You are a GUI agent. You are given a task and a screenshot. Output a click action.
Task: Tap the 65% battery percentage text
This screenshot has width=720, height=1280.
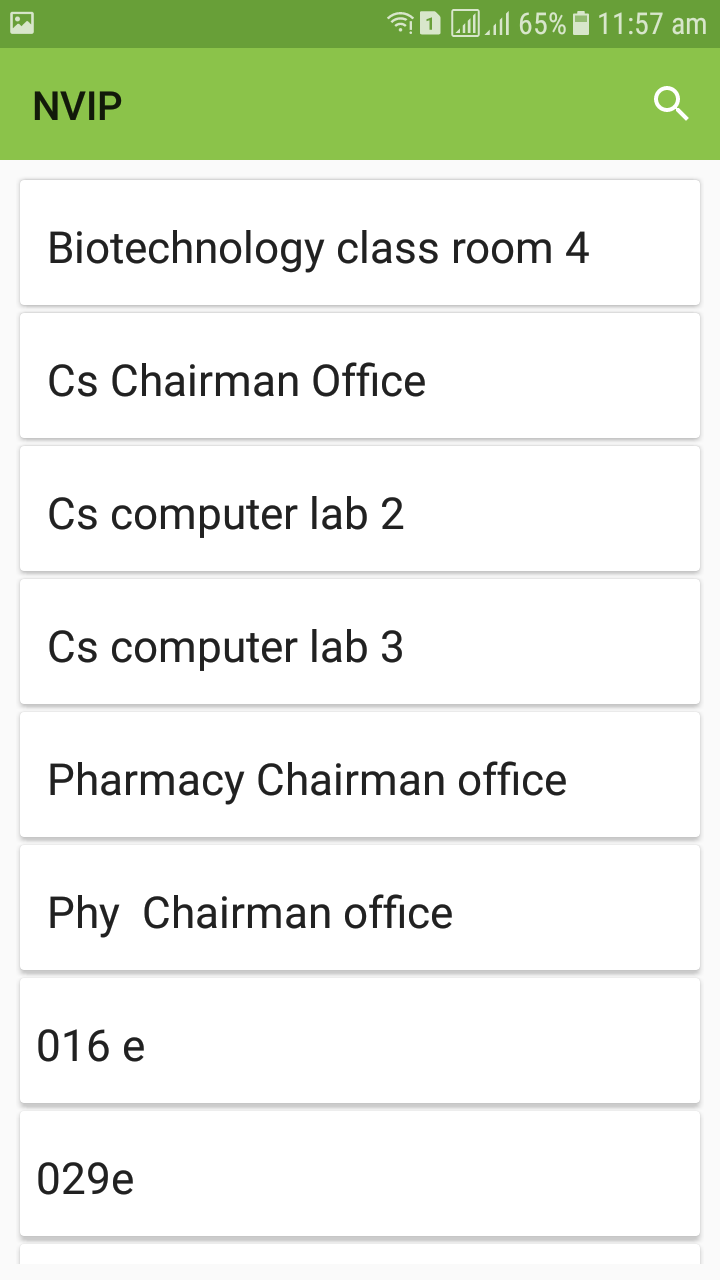(x=542, y=23)
